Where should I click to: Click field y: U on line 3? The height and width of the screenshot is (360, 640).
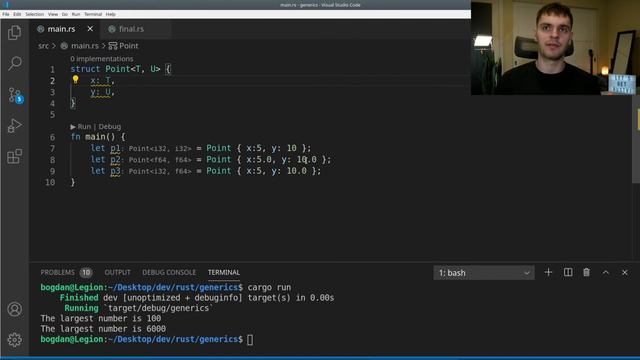[102, 92]
